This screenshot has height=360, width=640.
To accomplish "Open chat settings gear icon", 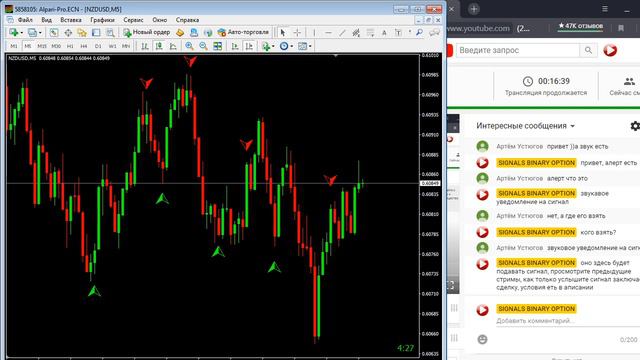I will click(635, 126).
